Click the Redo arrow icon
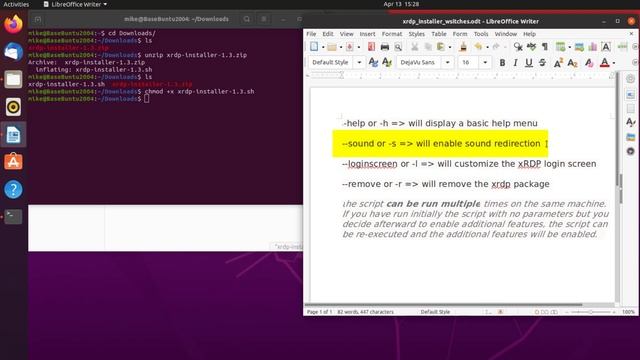This screenshot has width=640, height=360. pos(496,47)
